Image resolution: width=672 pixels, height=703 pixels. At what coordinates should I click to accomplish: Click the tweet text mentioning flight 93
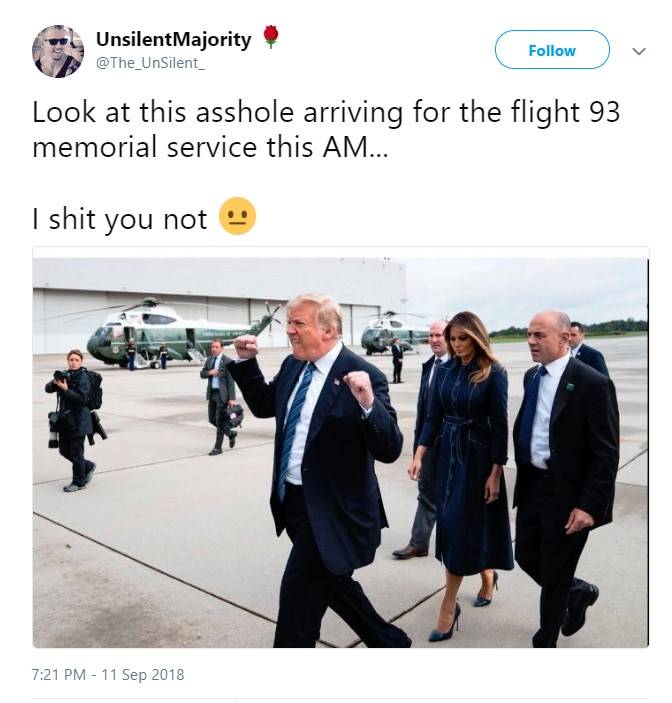(326, 130)
